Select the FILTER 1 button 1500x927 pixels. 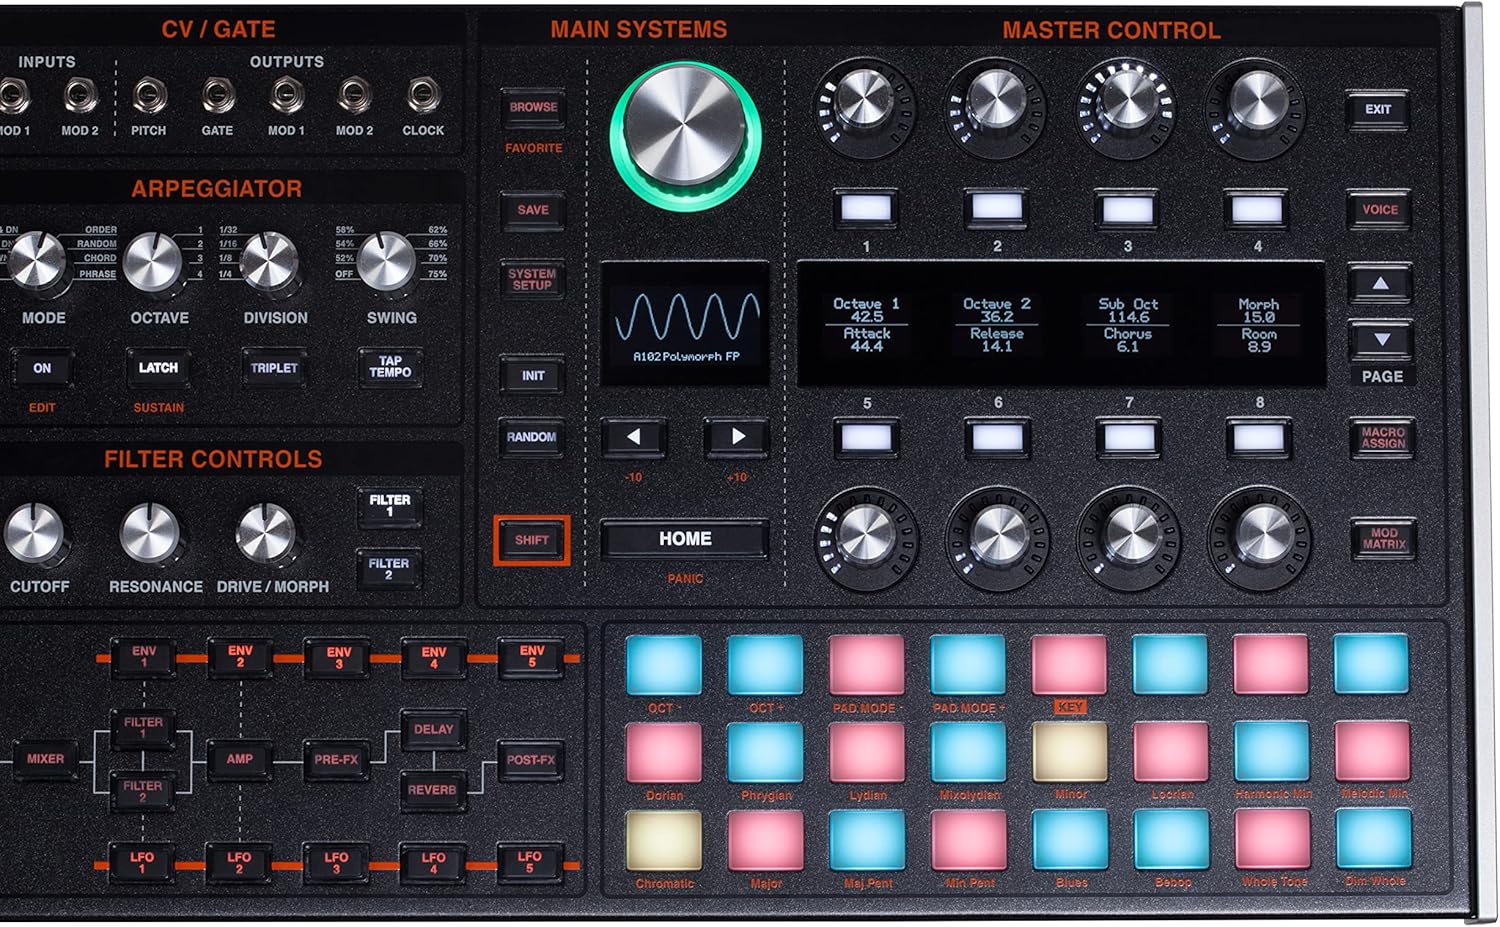point(390,505)
